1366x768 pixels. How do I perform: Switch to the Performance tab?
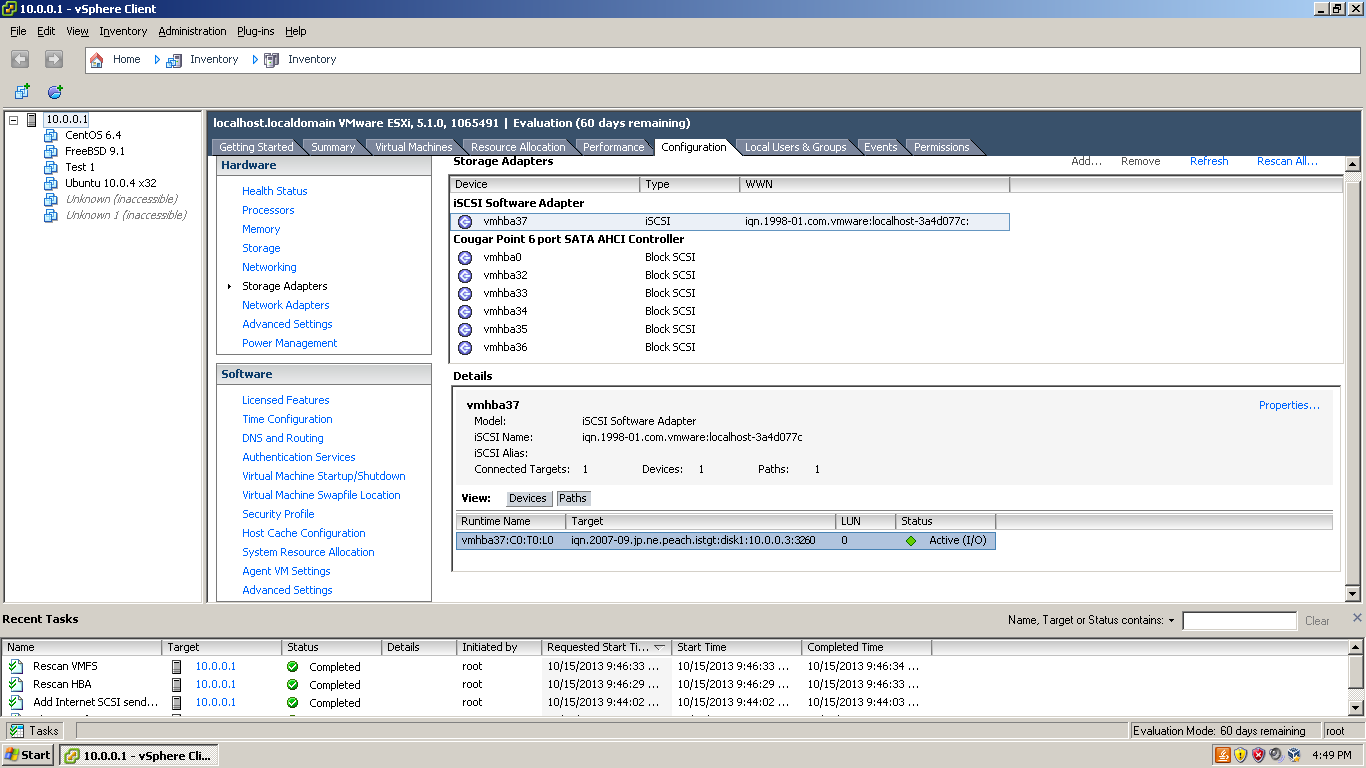(614, 147)
